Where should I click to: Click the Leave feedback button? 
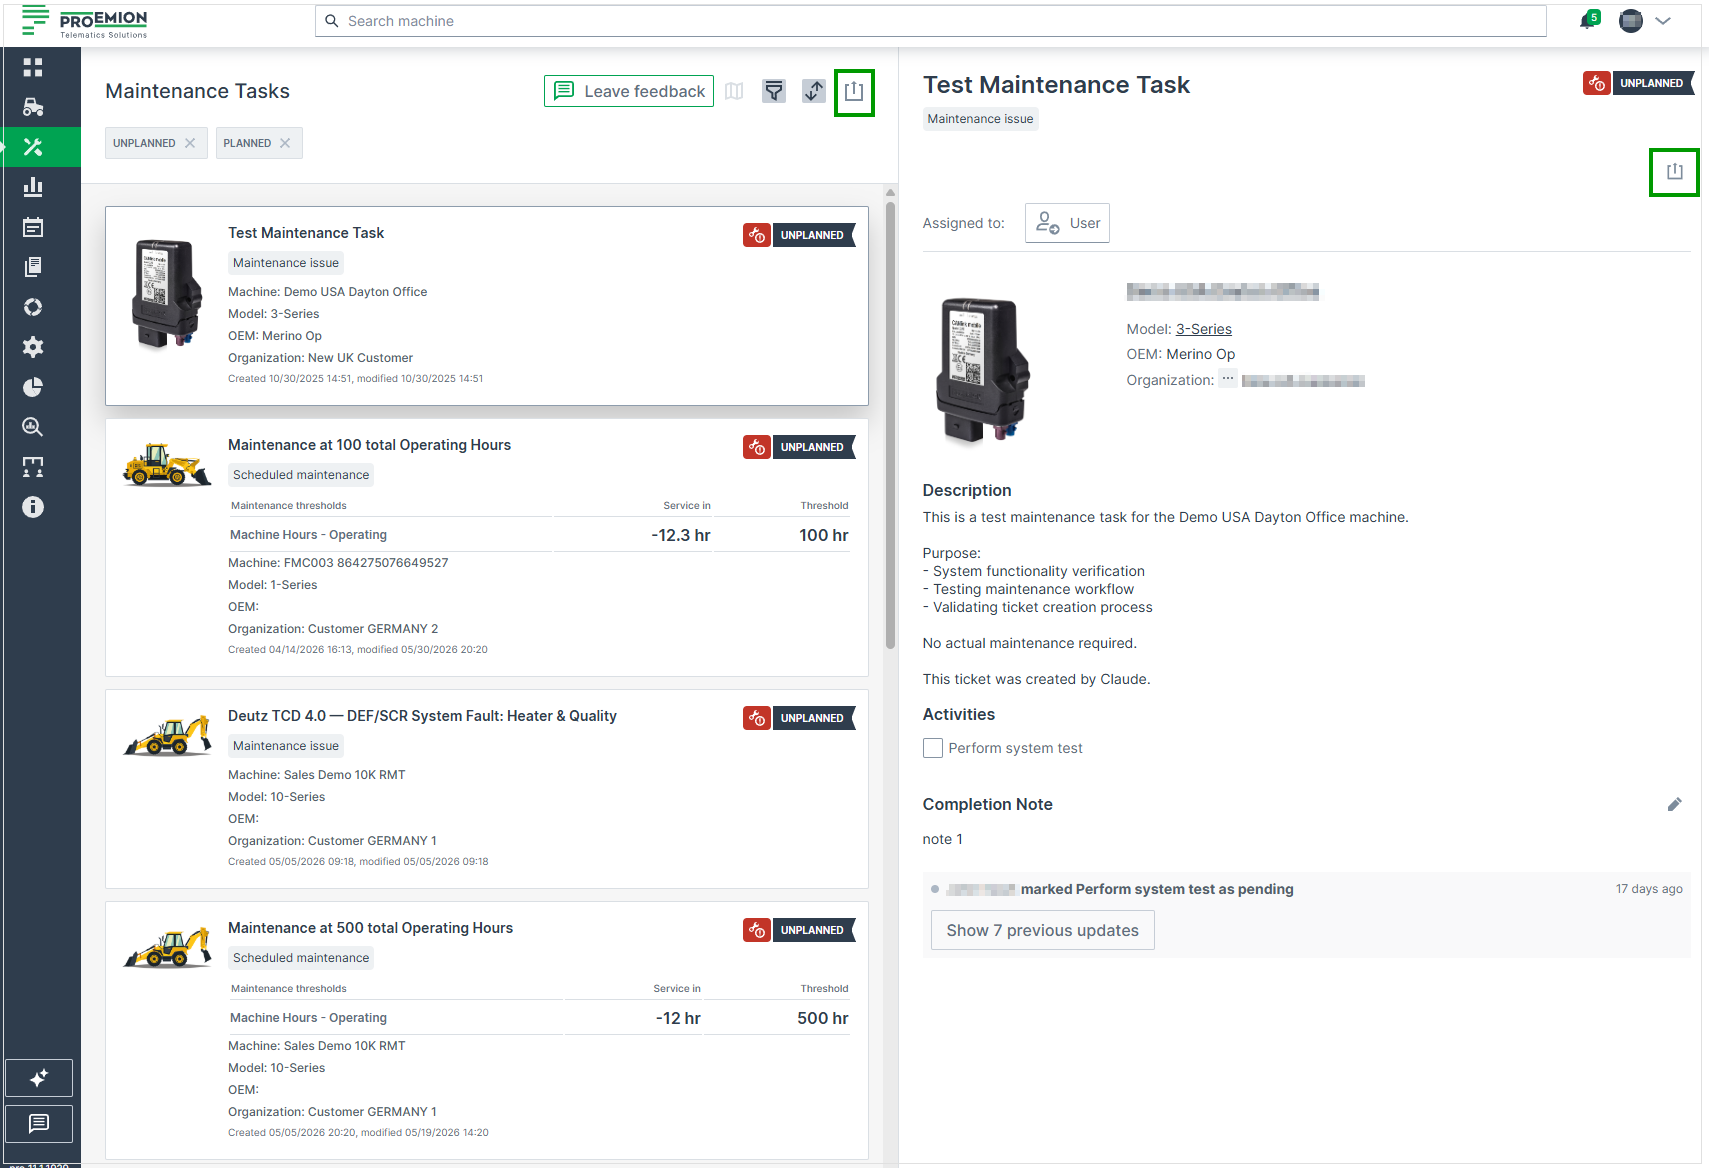tap(629, 91)
